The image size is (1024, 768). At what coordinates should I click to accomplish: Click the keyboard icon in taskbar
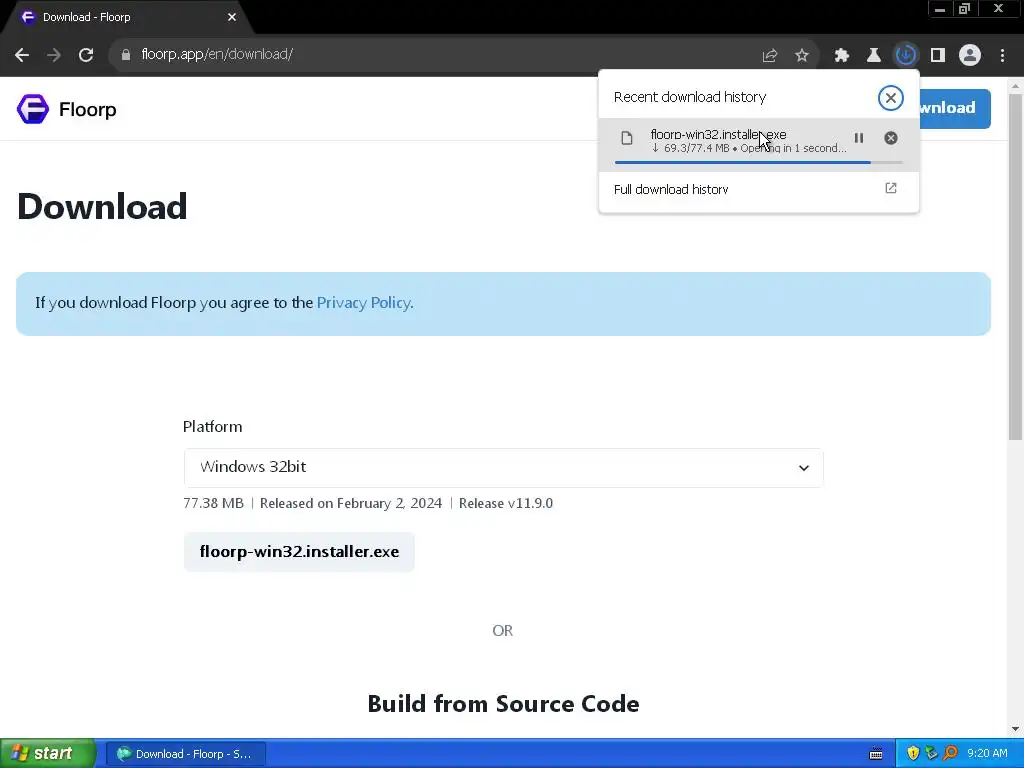click(x=876, y=754)
